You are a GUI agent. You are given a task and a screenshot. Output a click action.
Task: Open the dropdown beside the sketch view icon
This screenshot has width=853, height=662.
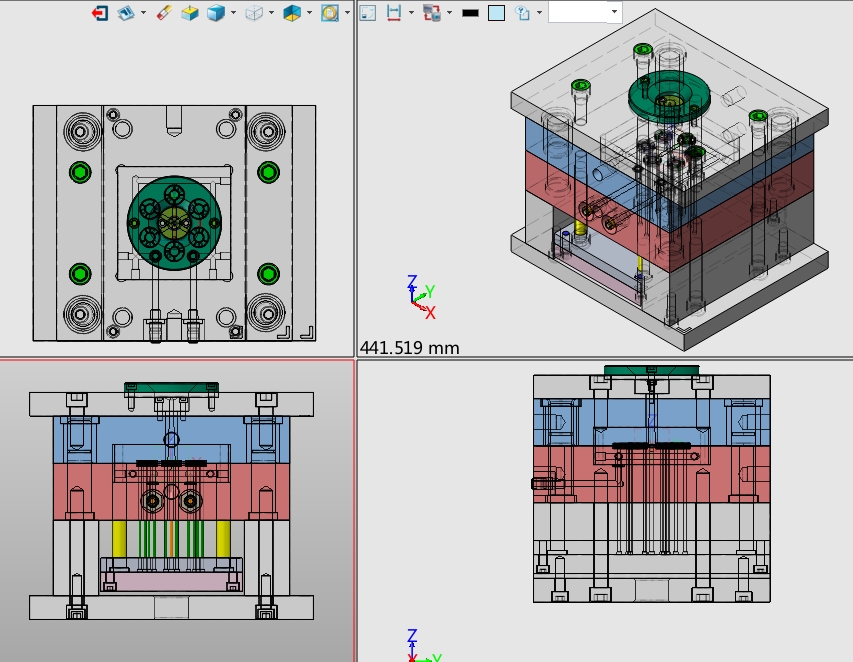(x=143, y=13)
